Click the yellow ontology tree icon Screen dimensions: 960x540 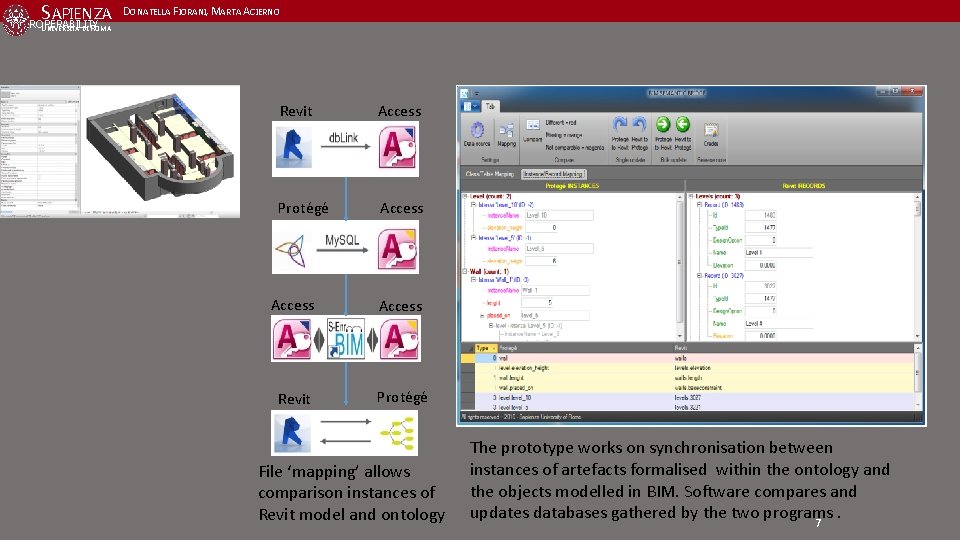398,433
